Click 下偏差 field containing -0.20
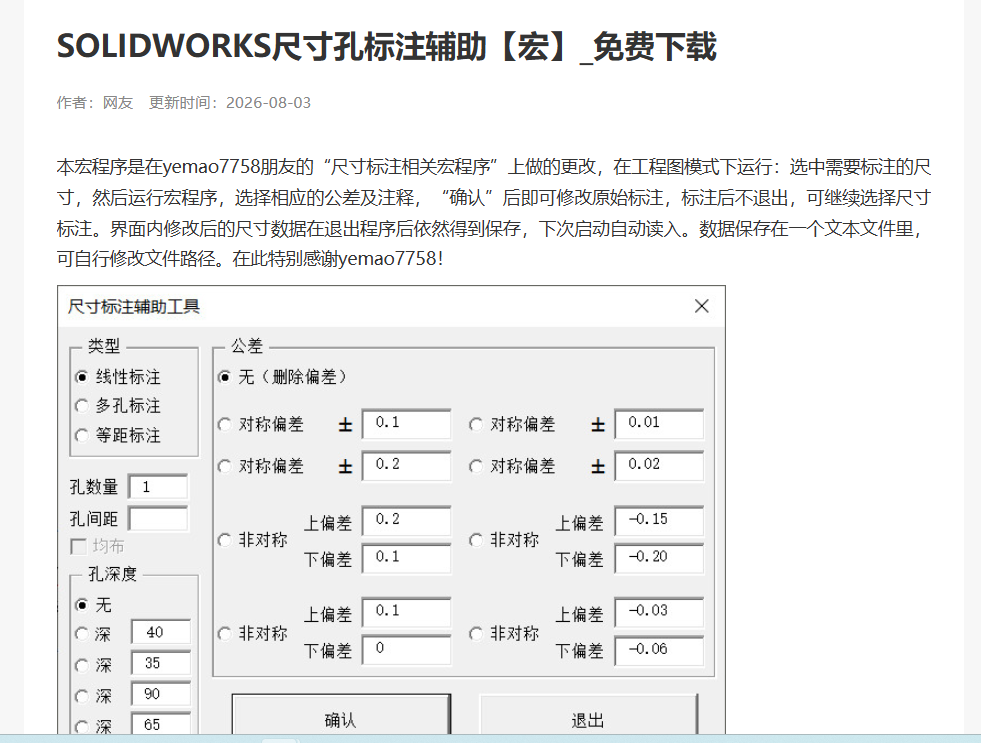Screen dimensions: 981x743 pos(659,558)
